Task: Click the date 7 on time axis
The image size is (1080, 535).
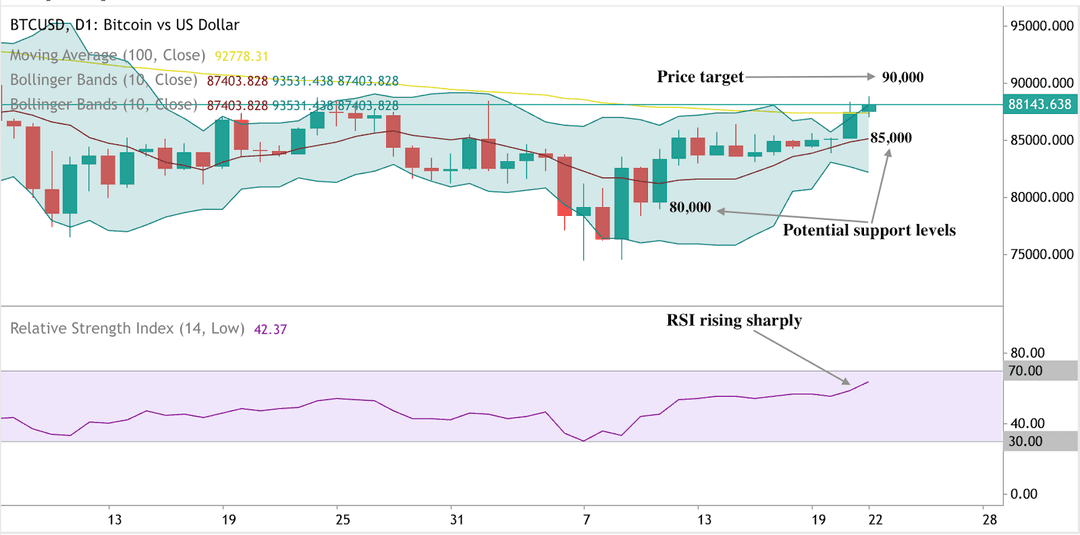Action: point(585,518)
